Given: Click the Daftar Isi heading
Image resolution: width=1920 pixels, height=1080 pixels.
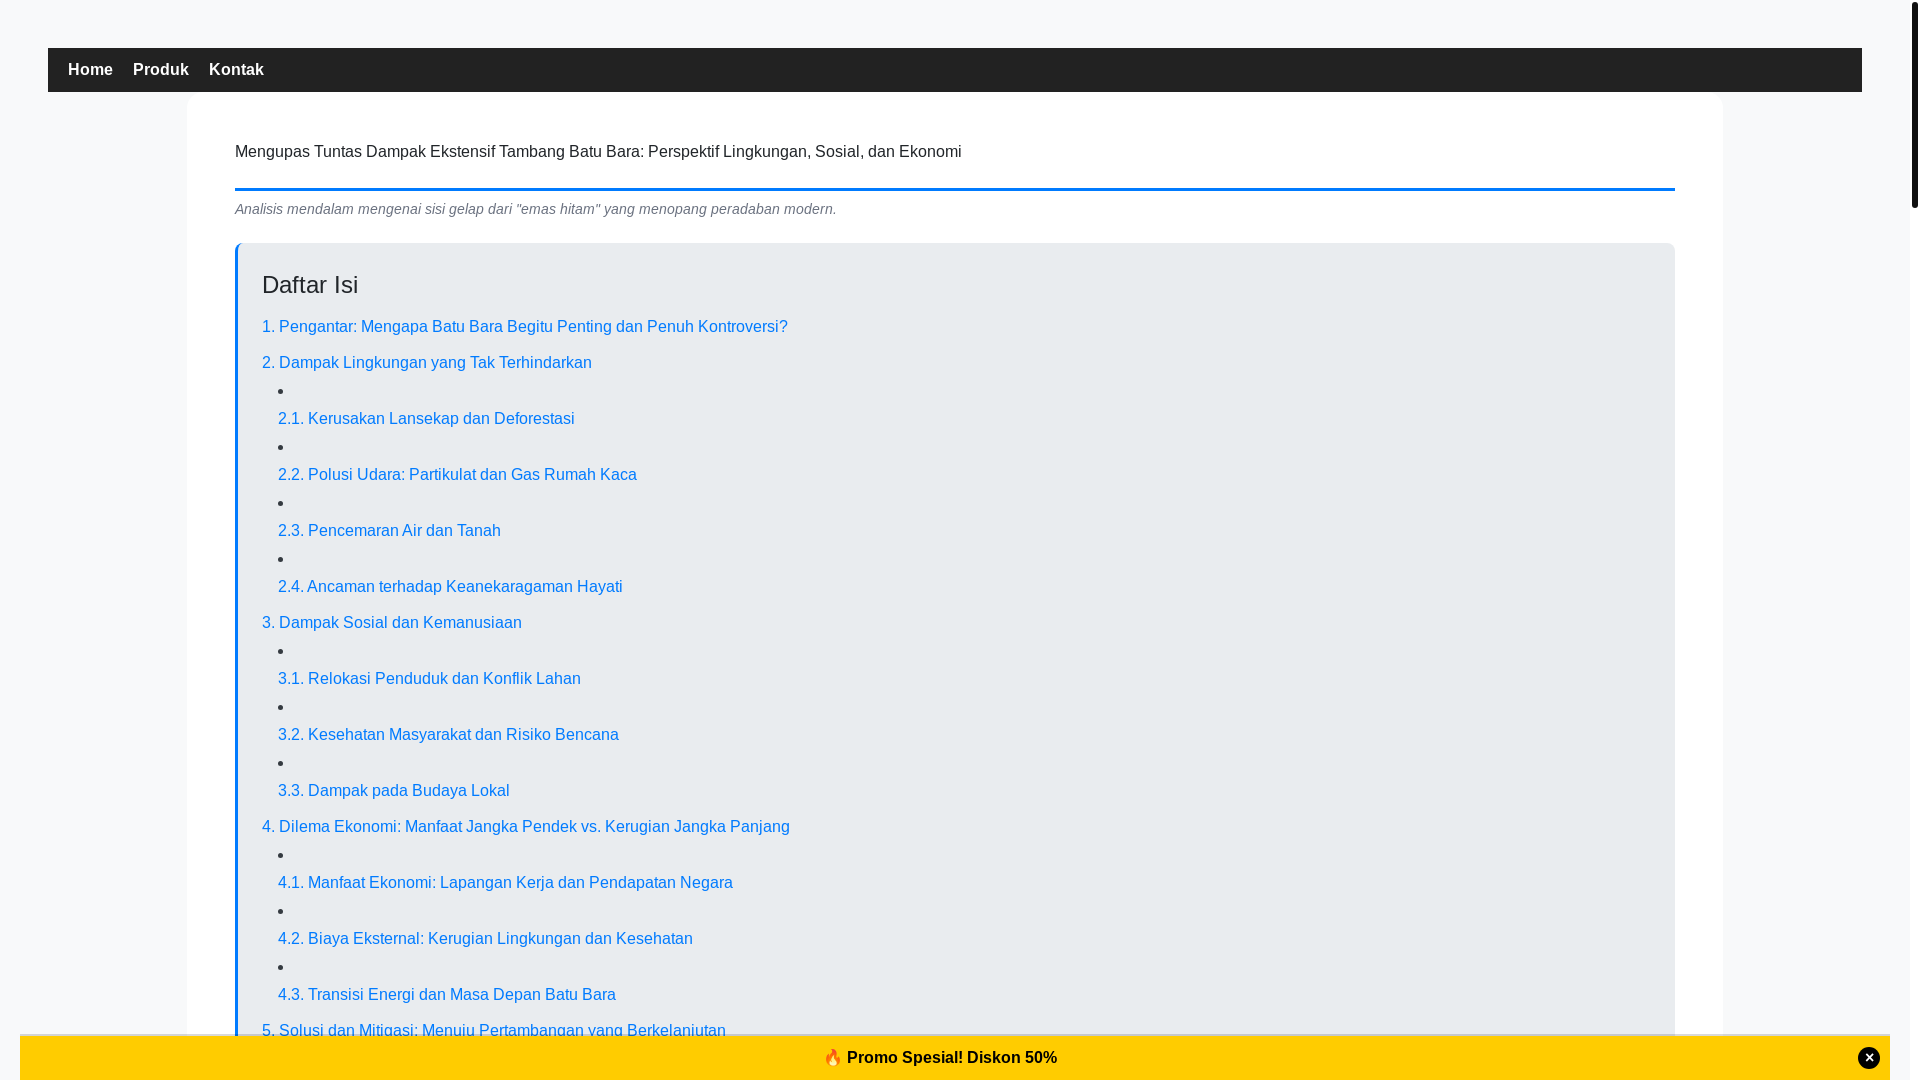Looking at the screenshot, I should (x=310, y=285).
